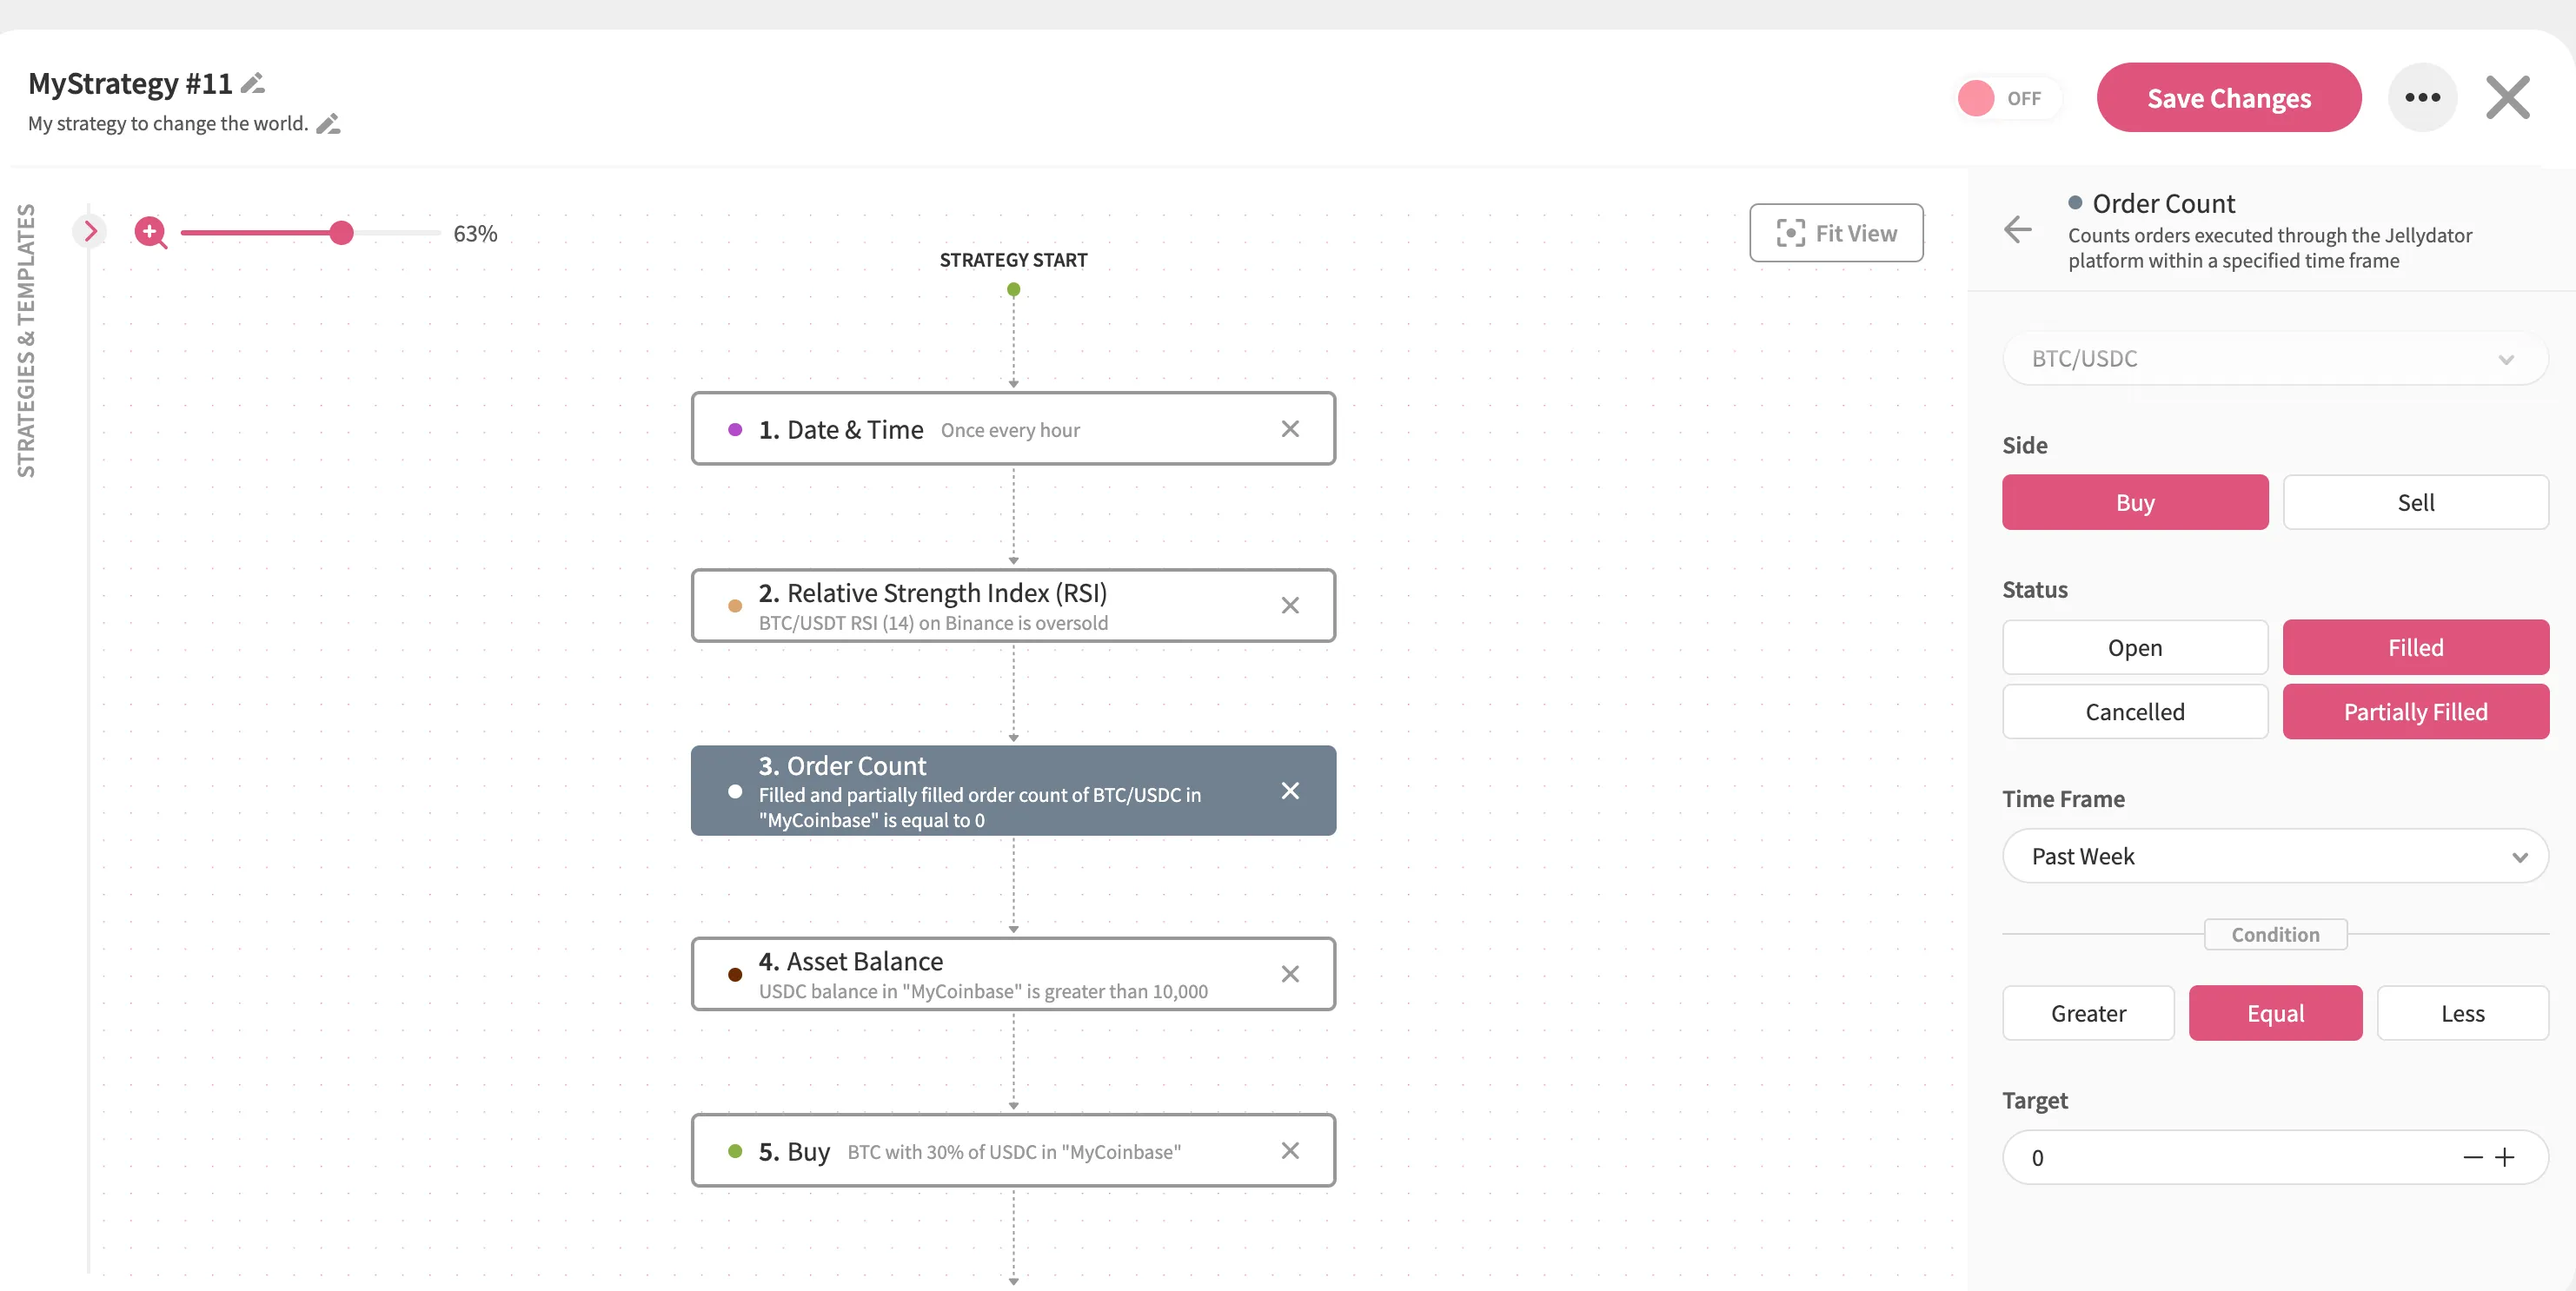Toggle the strategy ON/OFF switch
Viewport: 2576px width, 1291px height.
tap(2006, 98)
